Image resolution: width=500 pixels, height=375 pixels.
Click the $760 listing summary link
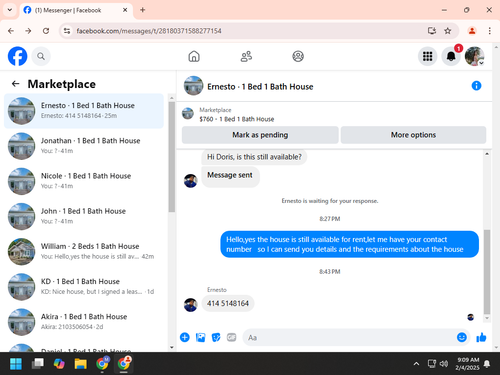point(237,119)
